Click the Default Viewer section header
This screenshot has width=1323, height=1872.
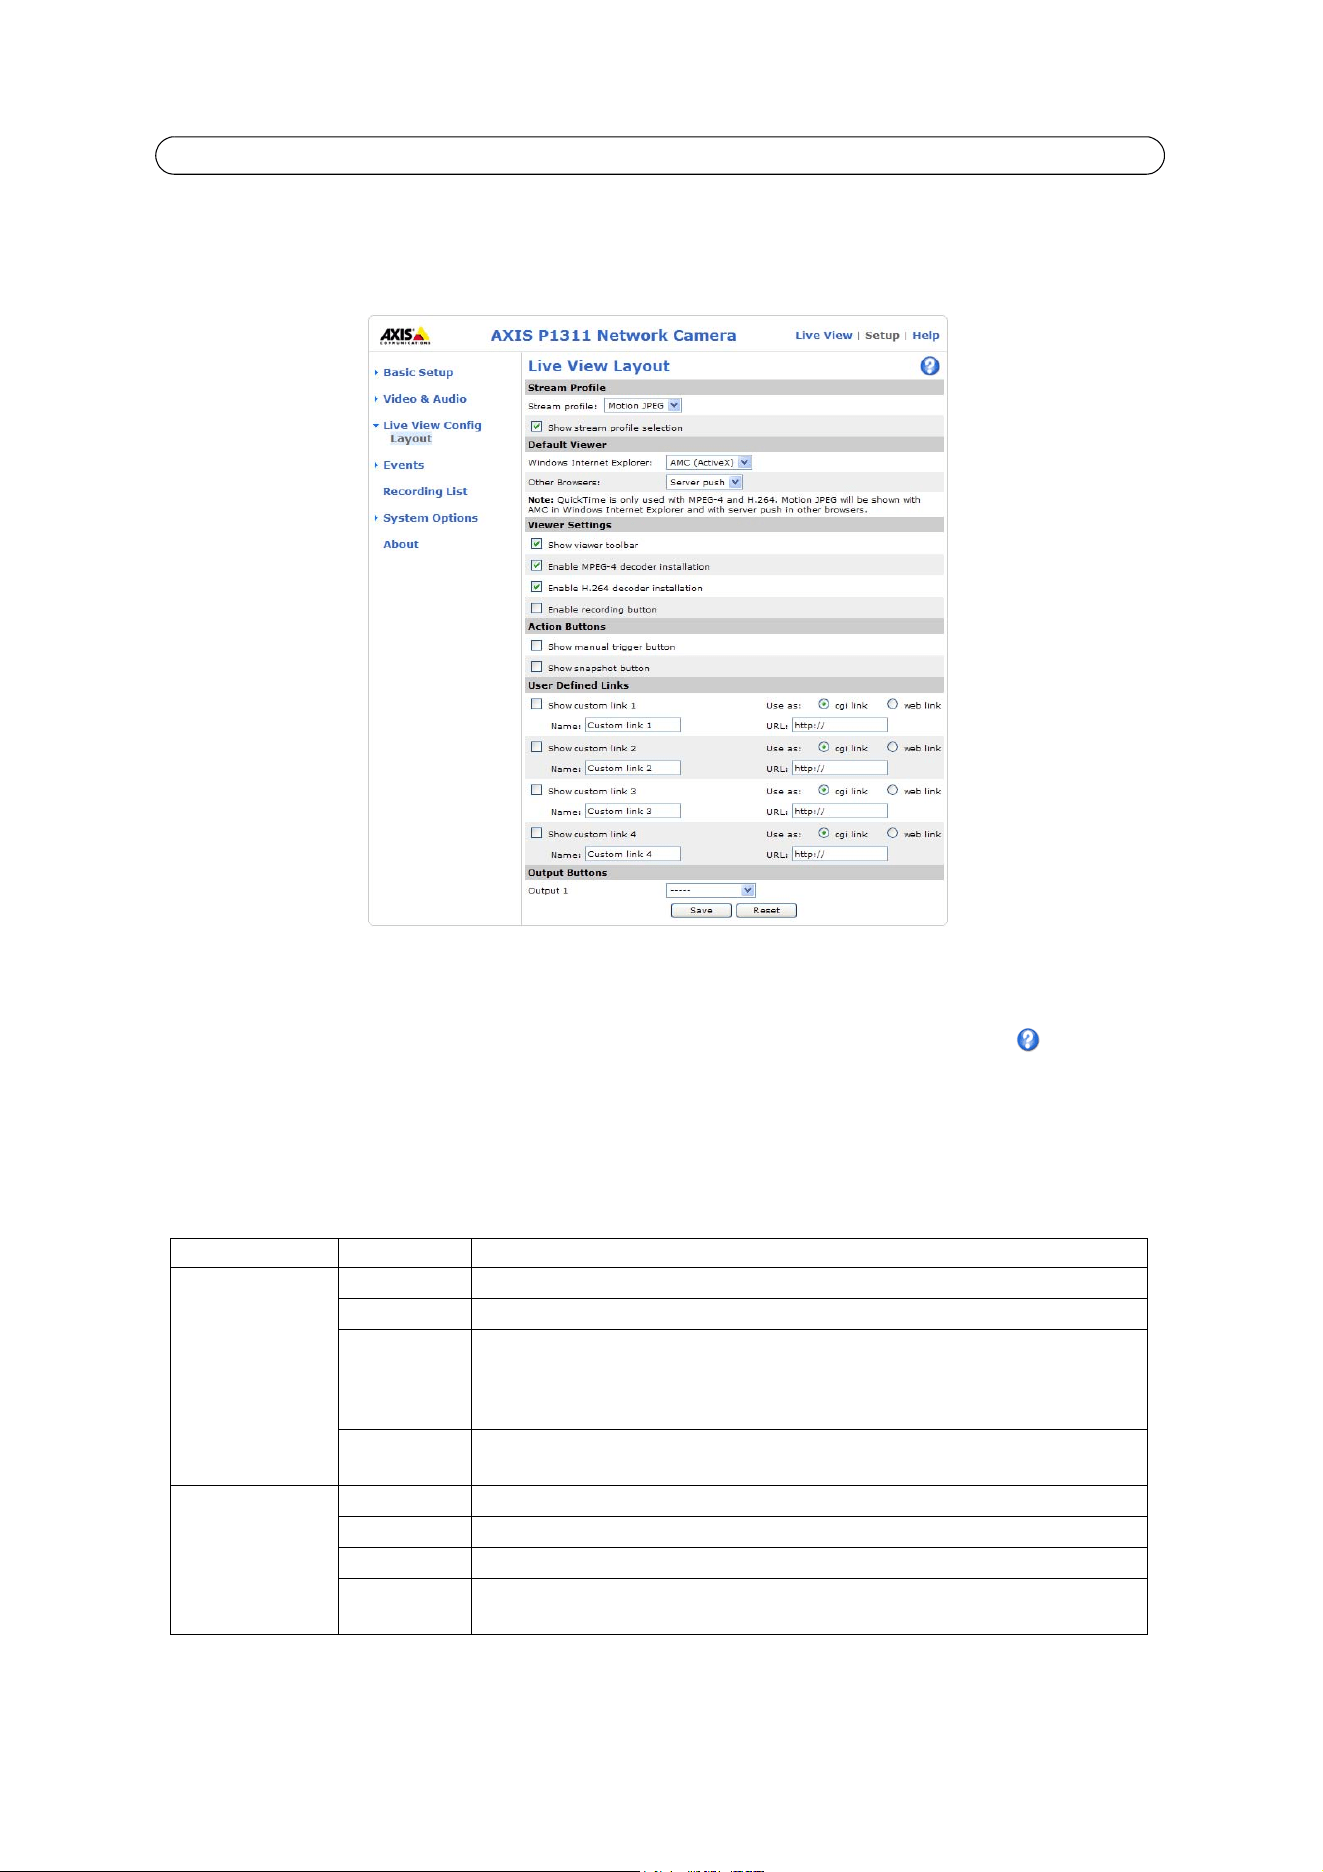click(x=734, y=445)
